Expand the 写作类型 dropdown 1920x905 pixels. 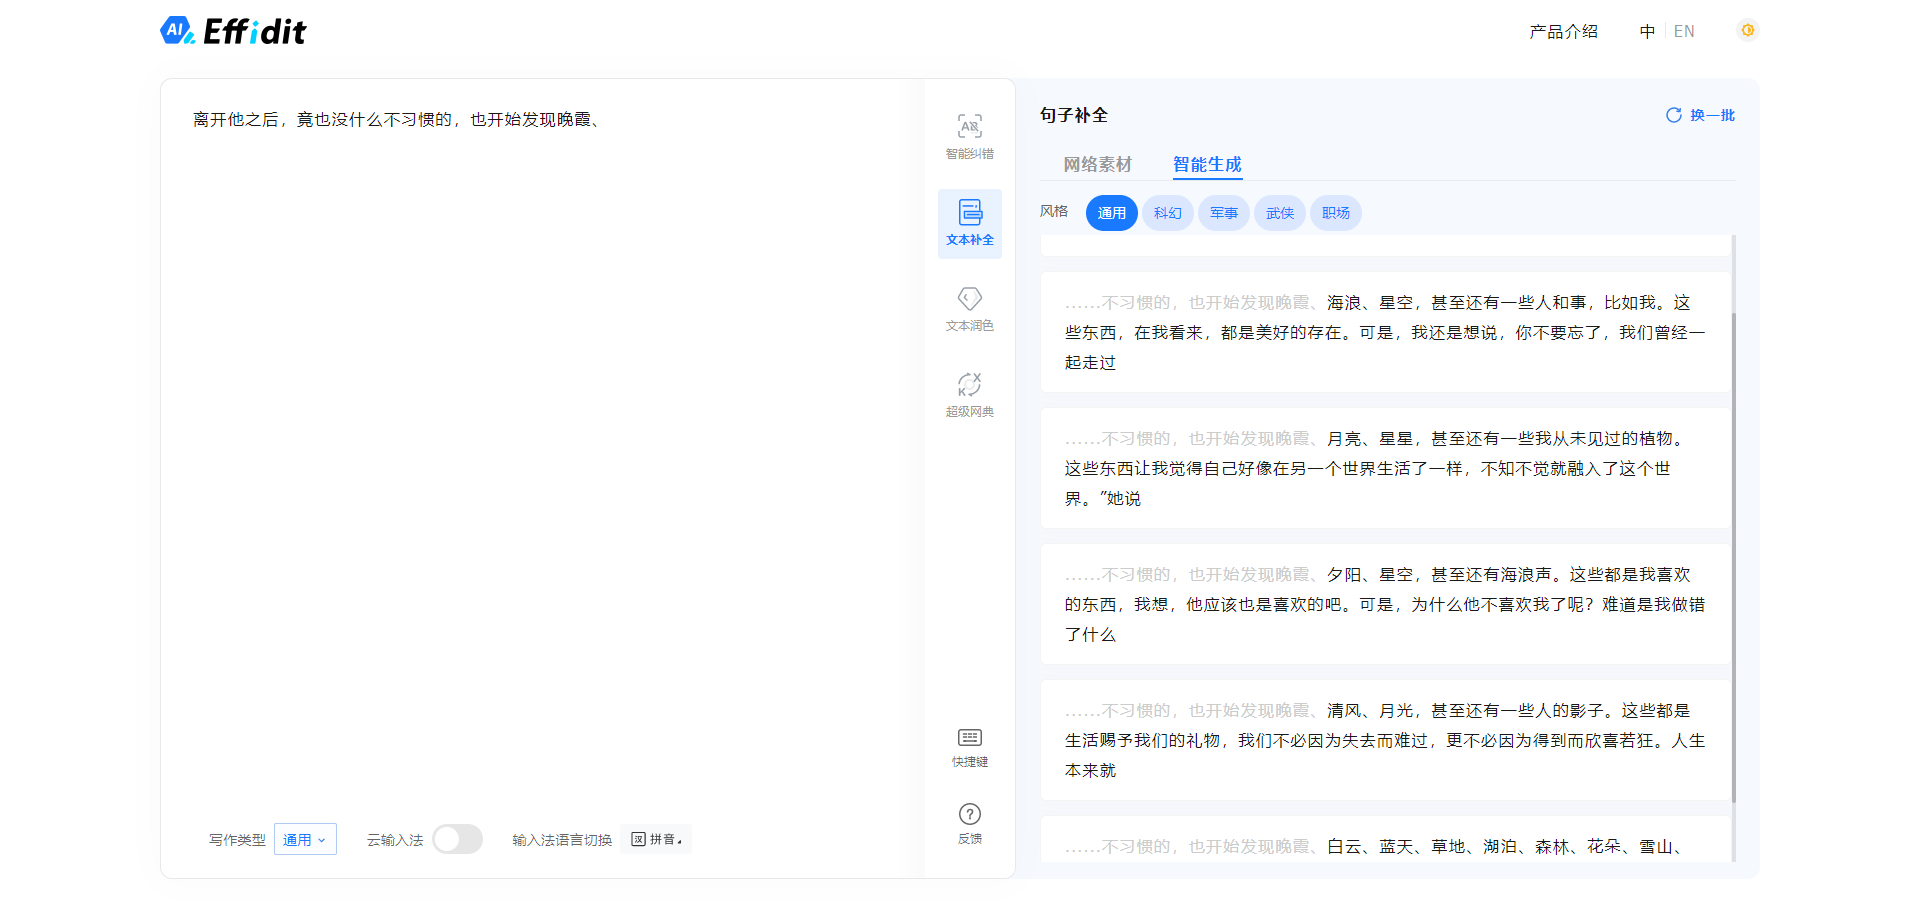(x=305, y=839)
